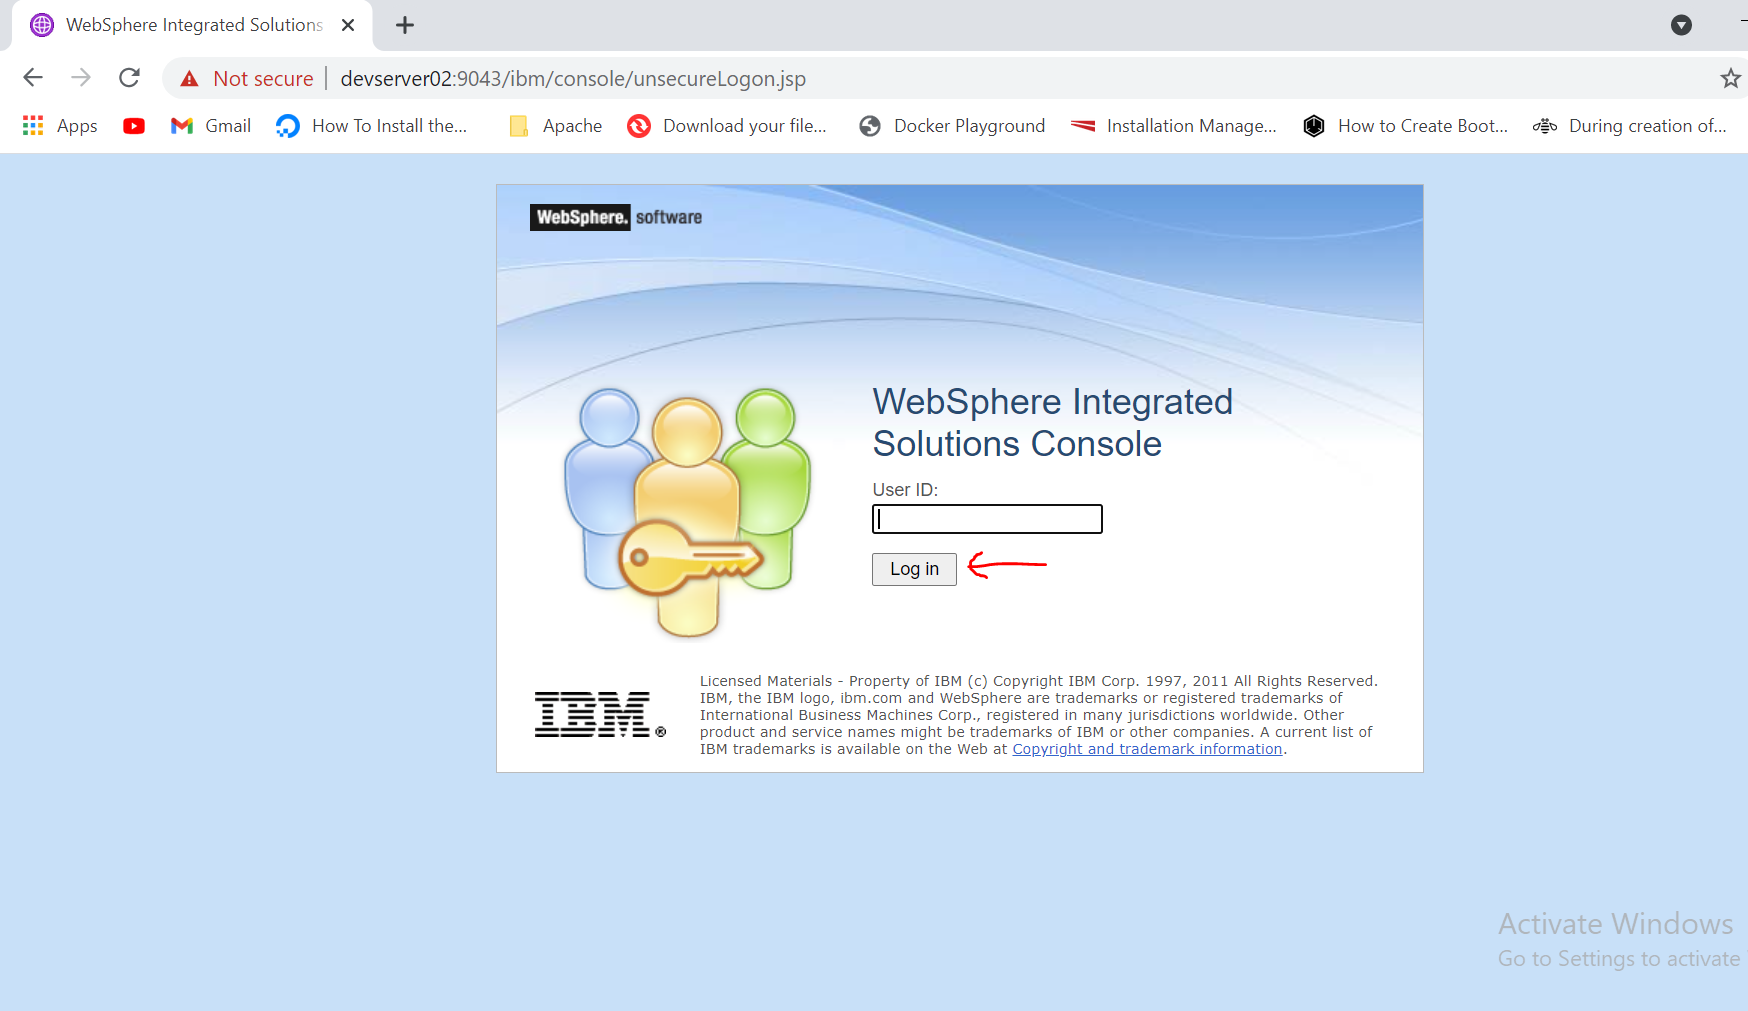1748x1011 pixels.
Task: Open the Apps grid shortcut
Action: (x=60, y=126)
